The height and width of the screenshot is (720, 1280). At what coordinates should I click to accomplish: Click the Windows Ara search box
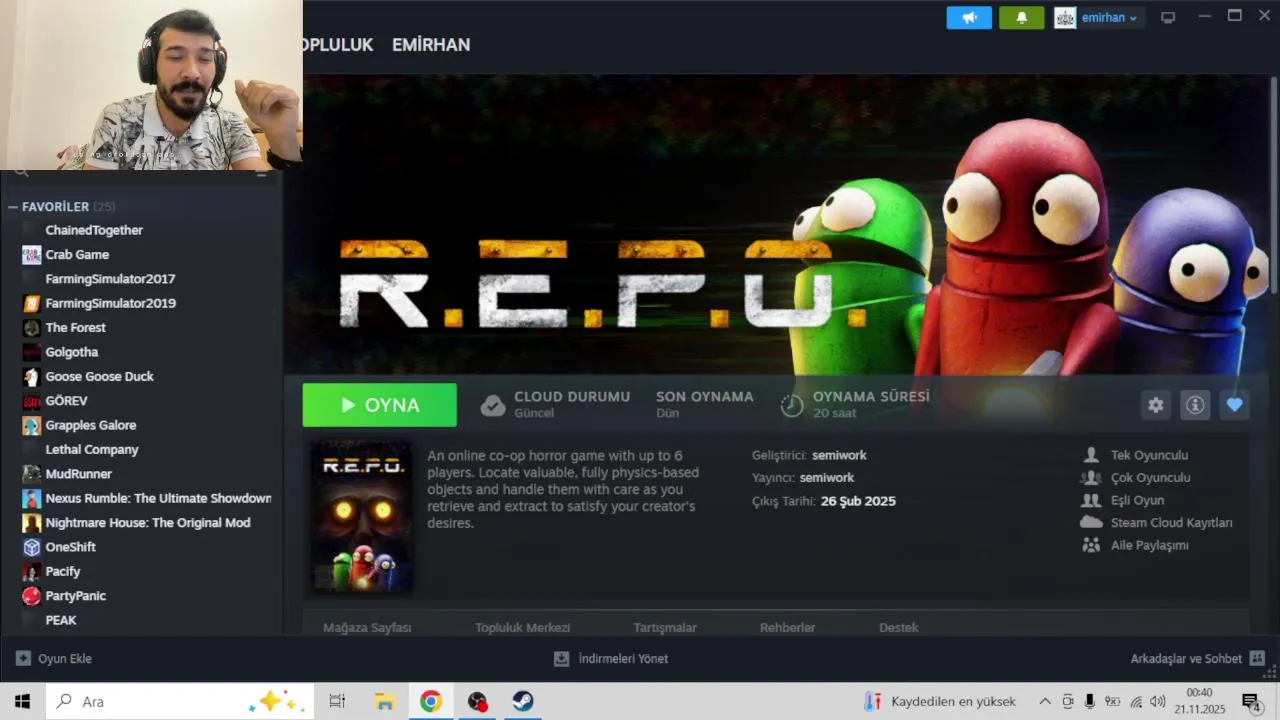(x=180, y=701)
